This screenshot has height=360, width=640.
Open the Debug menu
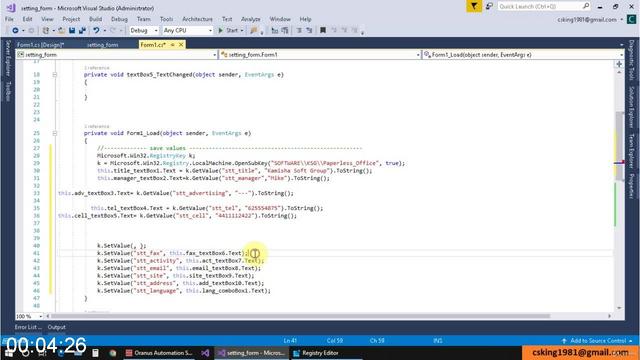tap(119, 19)
